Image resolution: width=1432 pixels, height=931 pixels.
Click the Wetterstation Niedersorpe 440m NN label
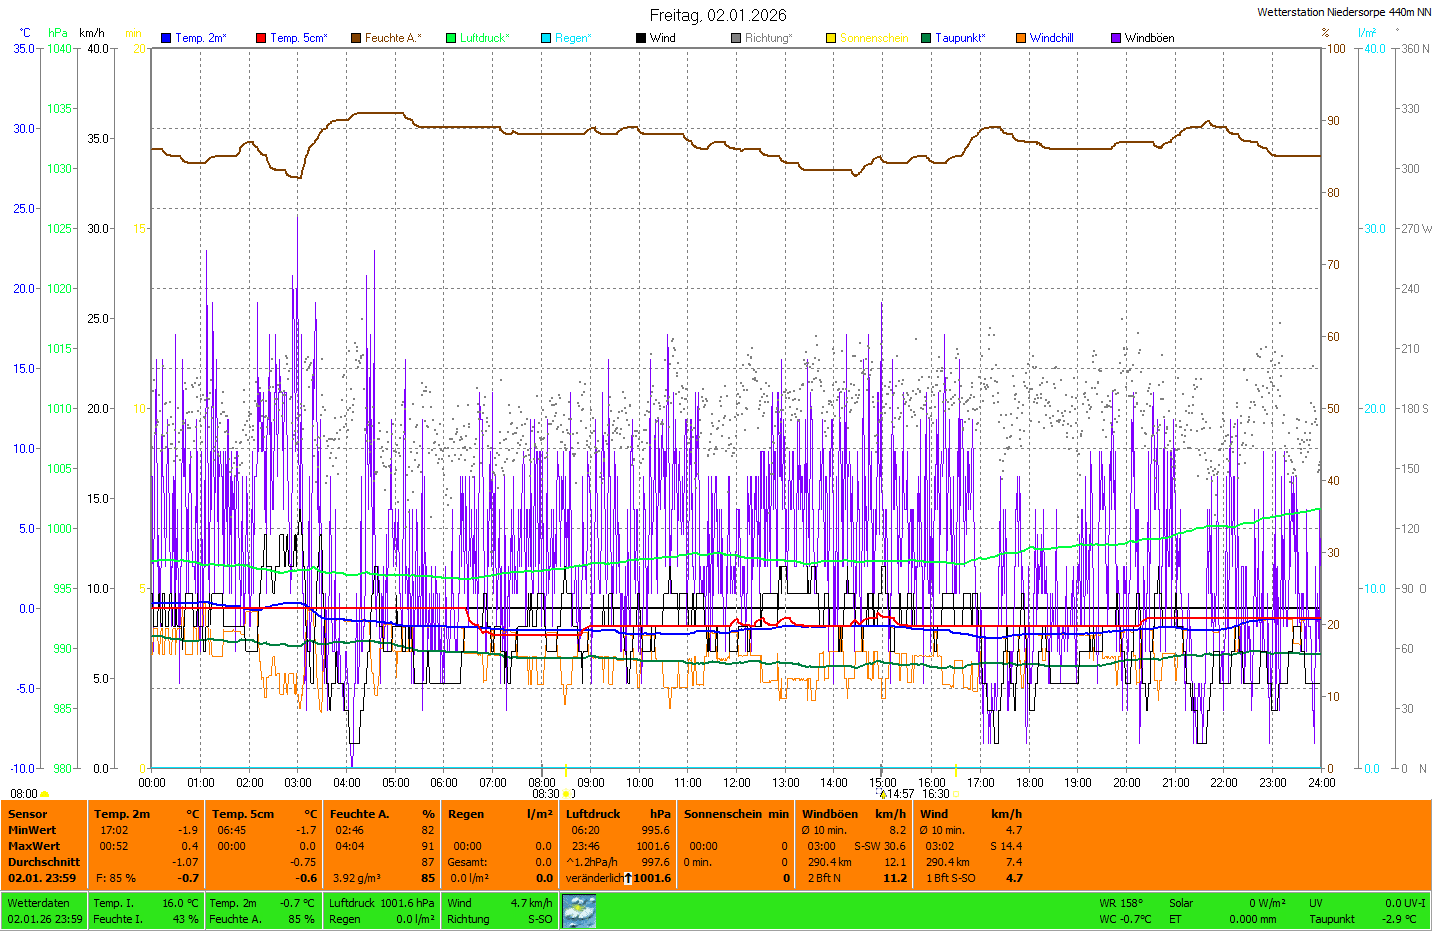coord(1343,12)
